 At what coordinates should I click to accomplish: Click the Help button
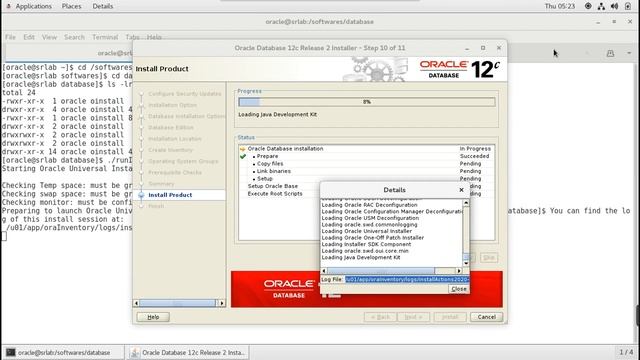click(x=153, y=317)
